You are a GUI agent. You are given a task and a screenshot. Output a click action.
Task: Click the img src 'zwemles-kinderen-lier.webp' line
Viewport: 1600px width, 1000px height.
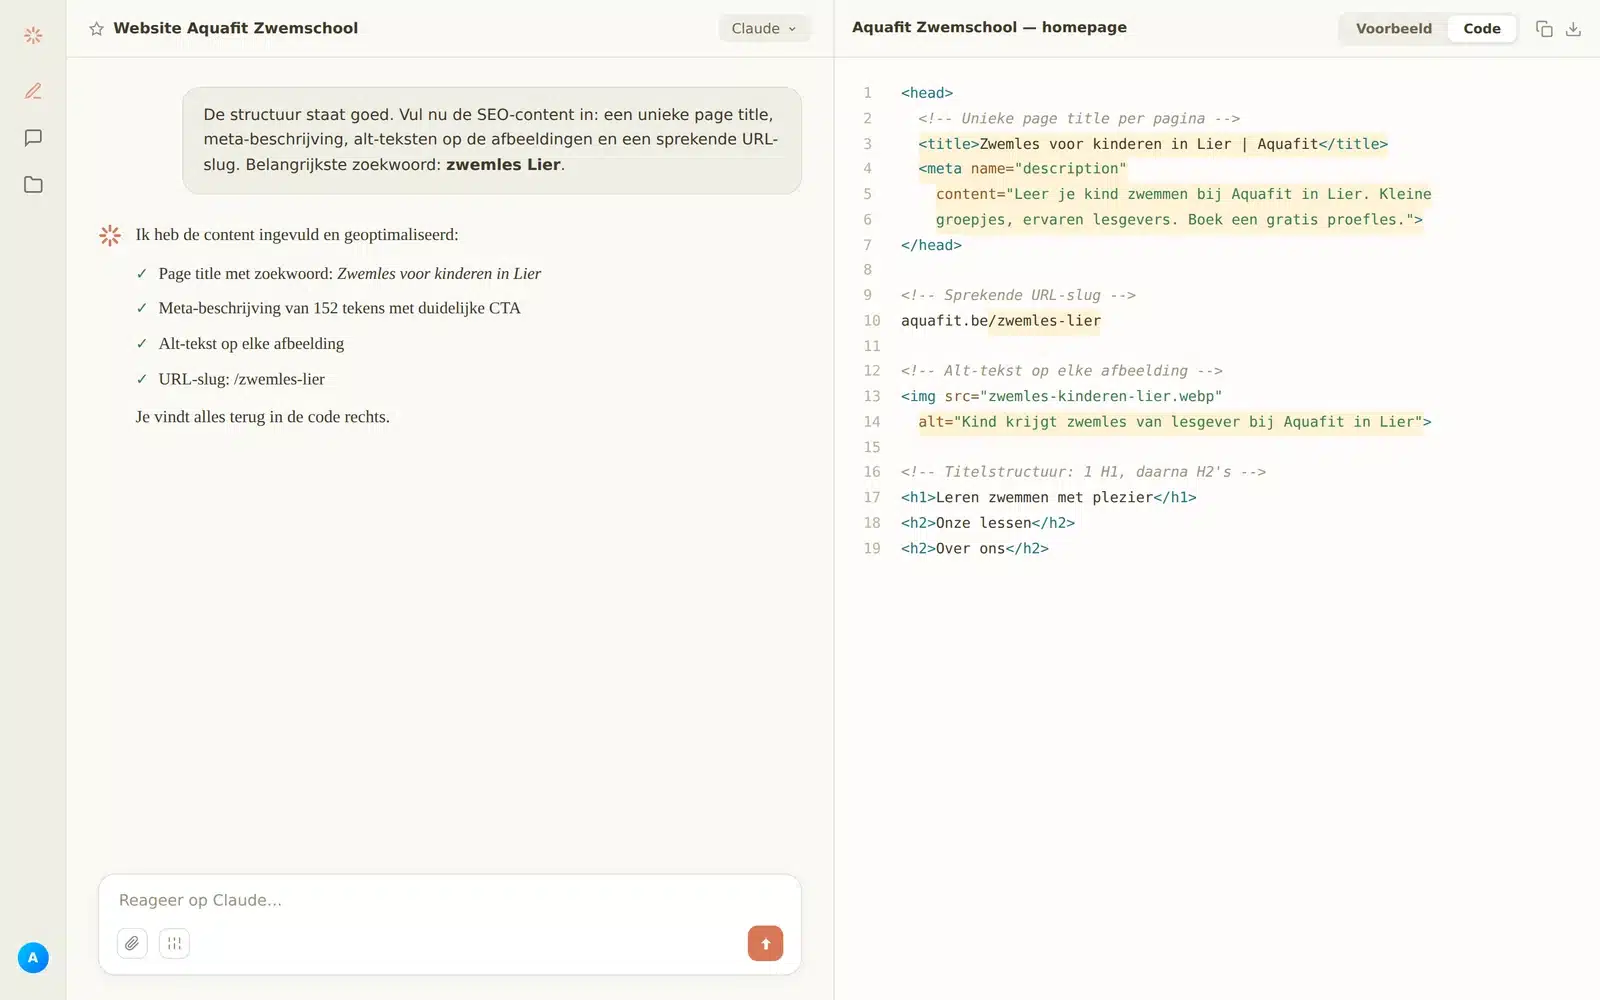(1061, 396)
